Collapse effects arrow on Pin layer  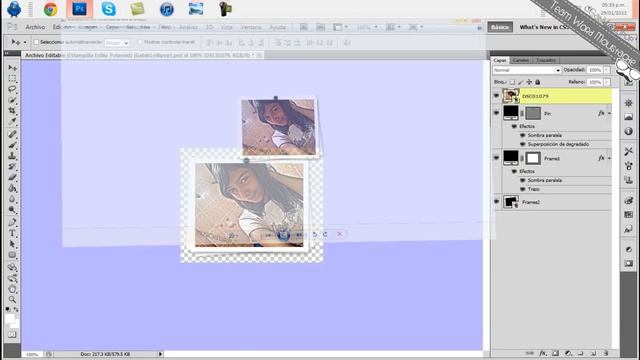[x=609, y=113]
